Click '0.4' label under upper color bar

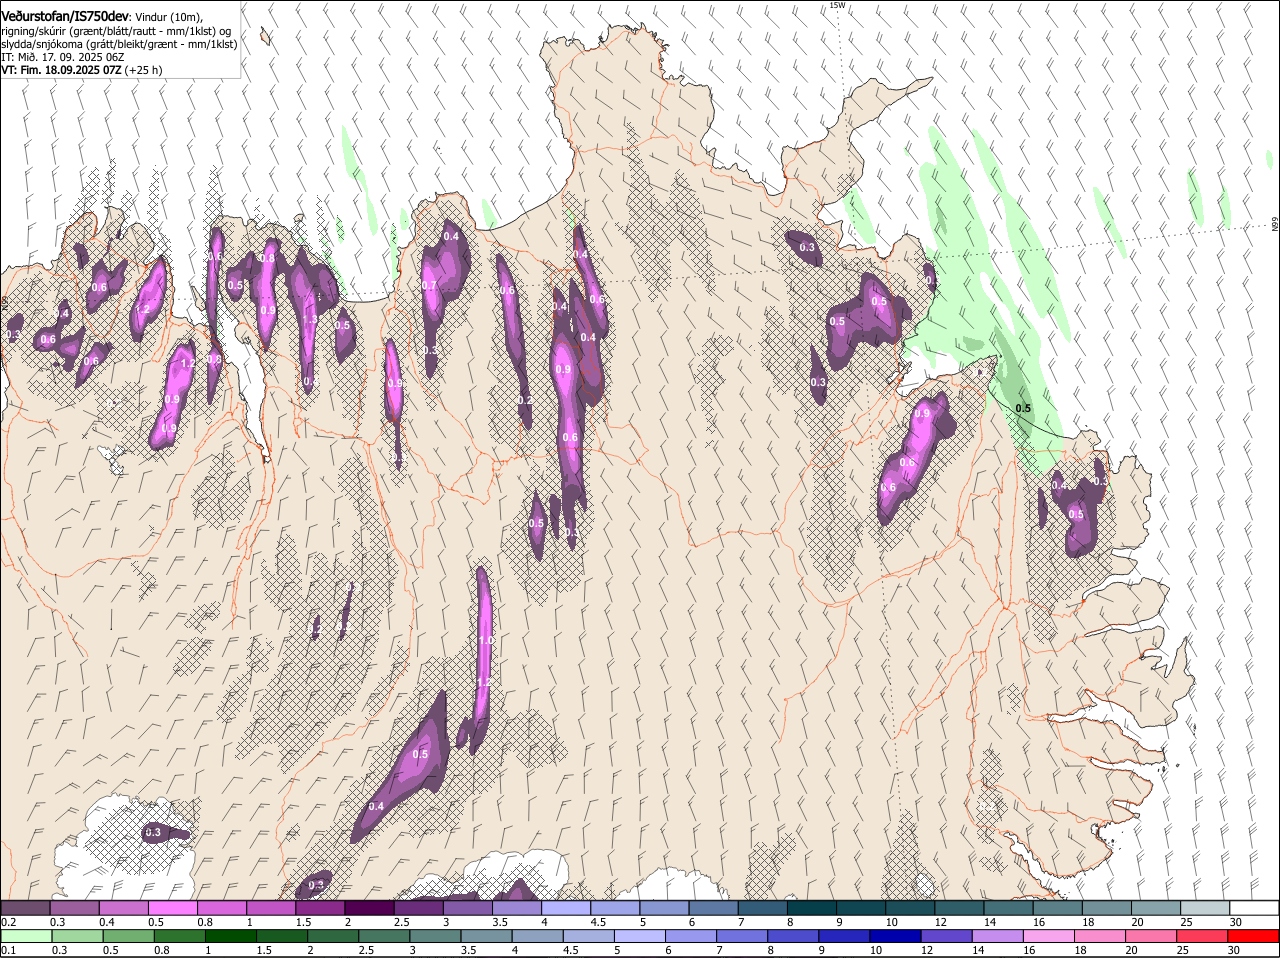point(107,922)
